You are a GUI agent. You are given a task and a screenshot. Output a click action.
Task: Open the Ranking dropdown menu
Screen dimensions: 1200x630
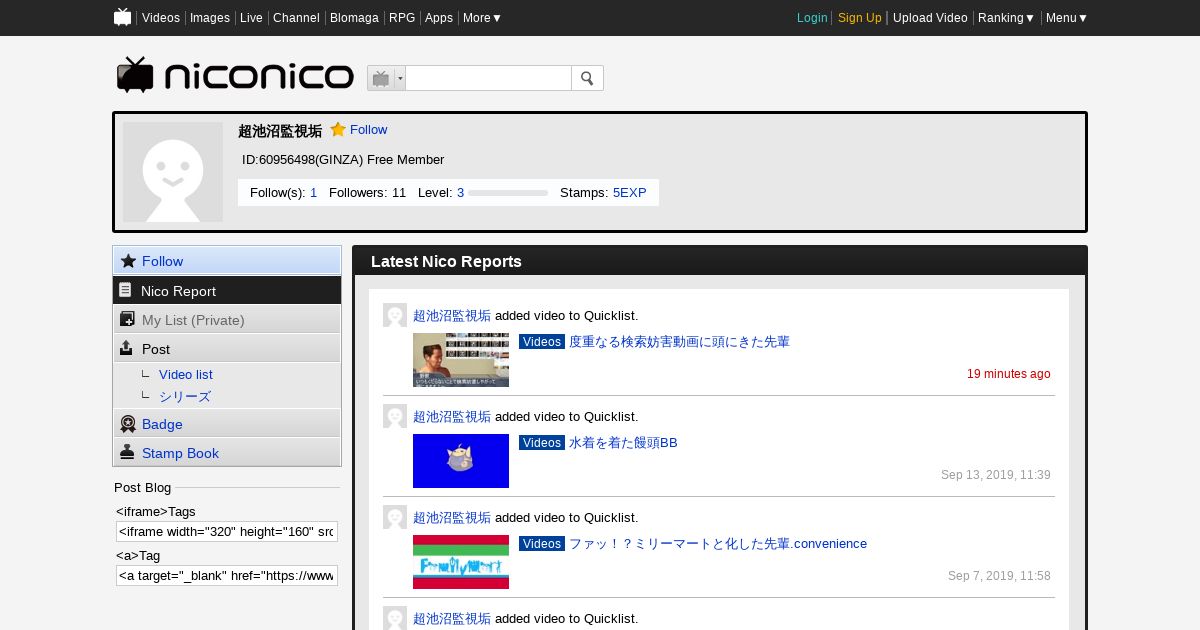point(1006,18)
